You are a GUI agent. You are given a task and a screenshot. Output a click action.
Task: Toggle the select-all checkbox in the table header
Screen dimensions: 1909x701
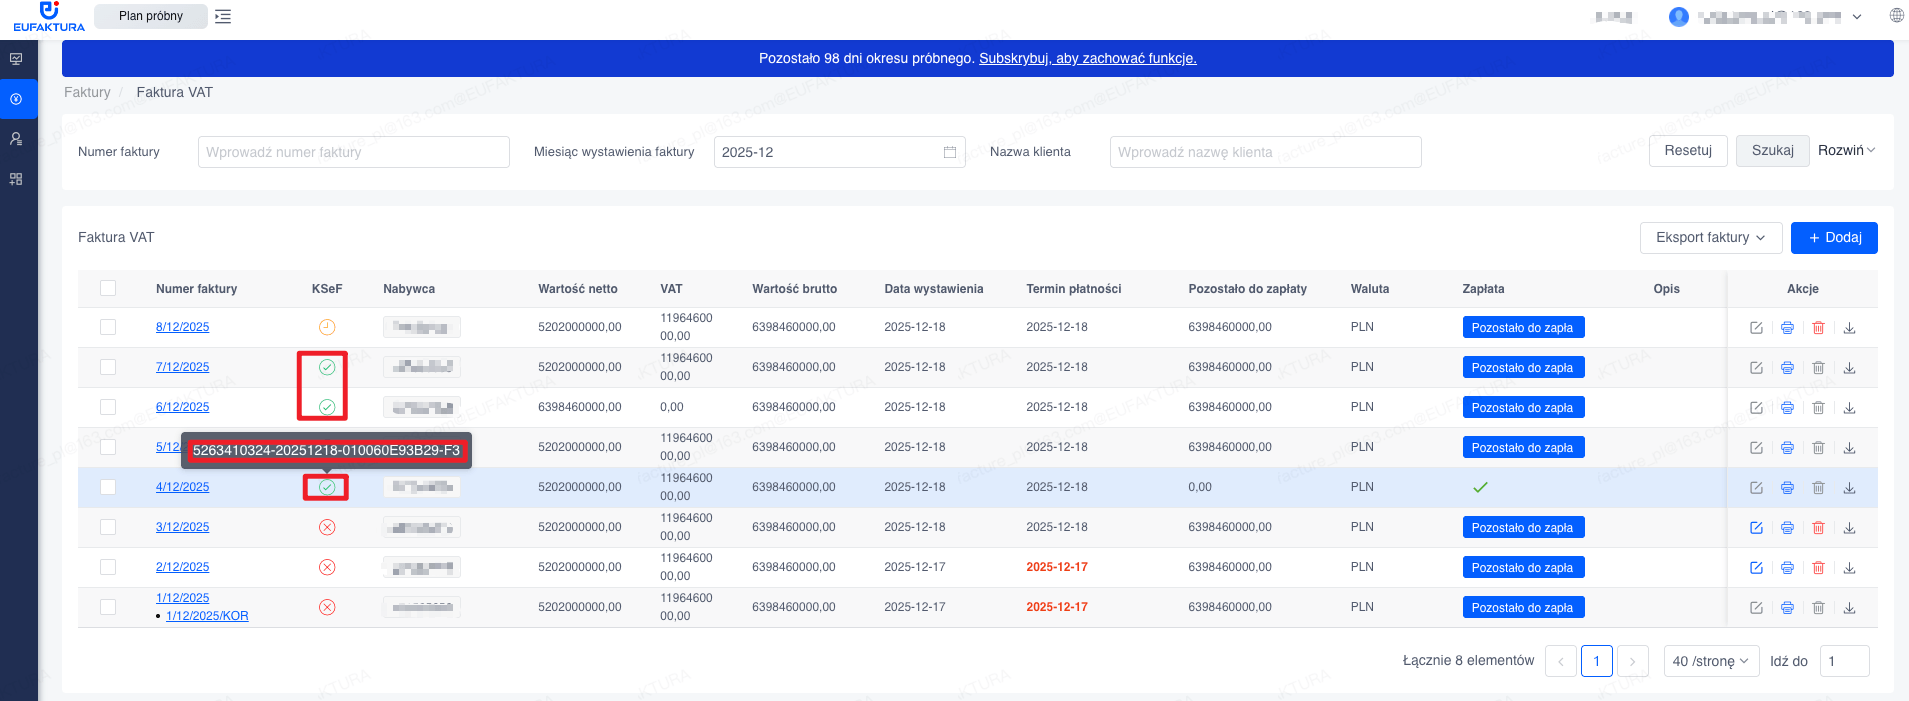click(108, 288)
